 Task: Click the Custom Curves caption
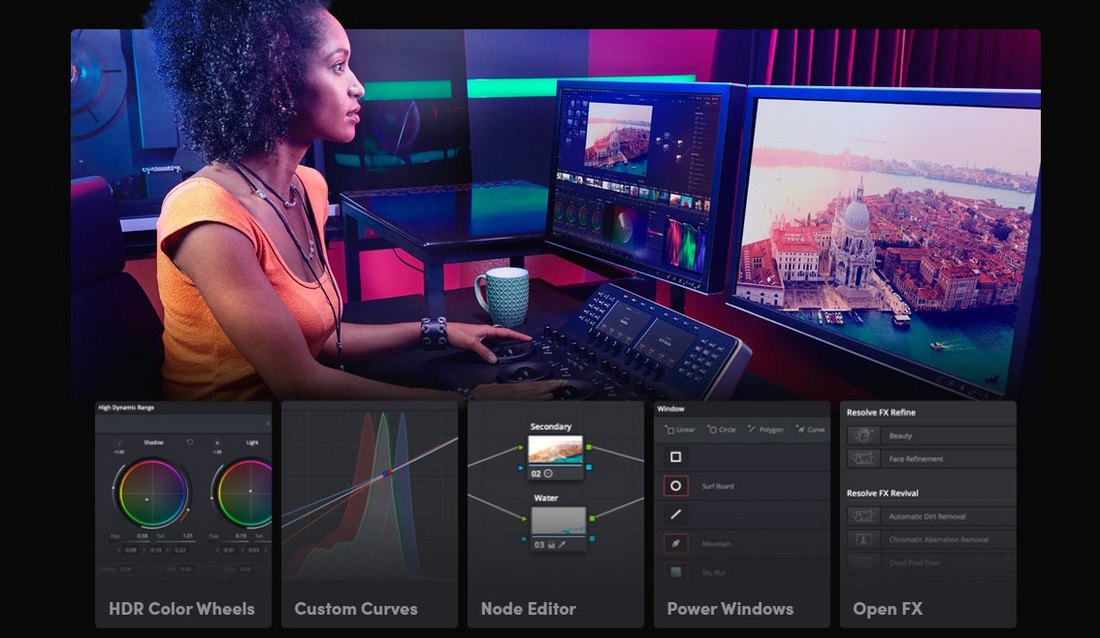[x=356, y=609]
